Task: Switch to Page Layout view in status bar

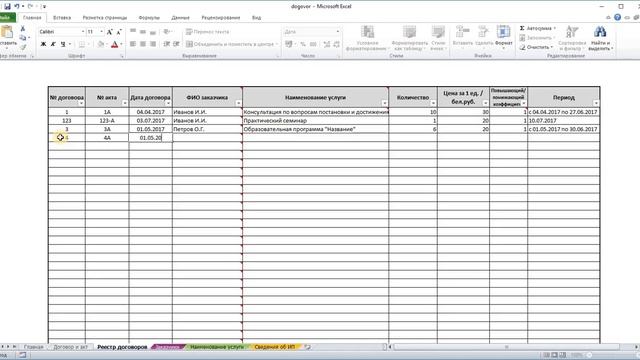Action: tap(554, 355)
